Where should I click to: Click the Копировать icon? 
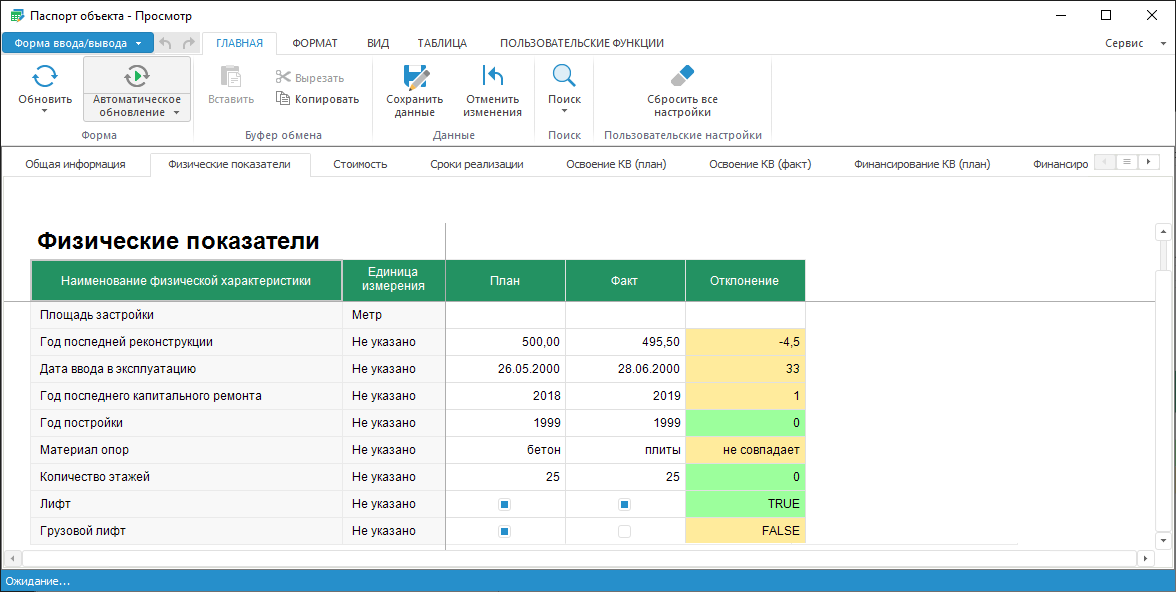click(283, 99)
